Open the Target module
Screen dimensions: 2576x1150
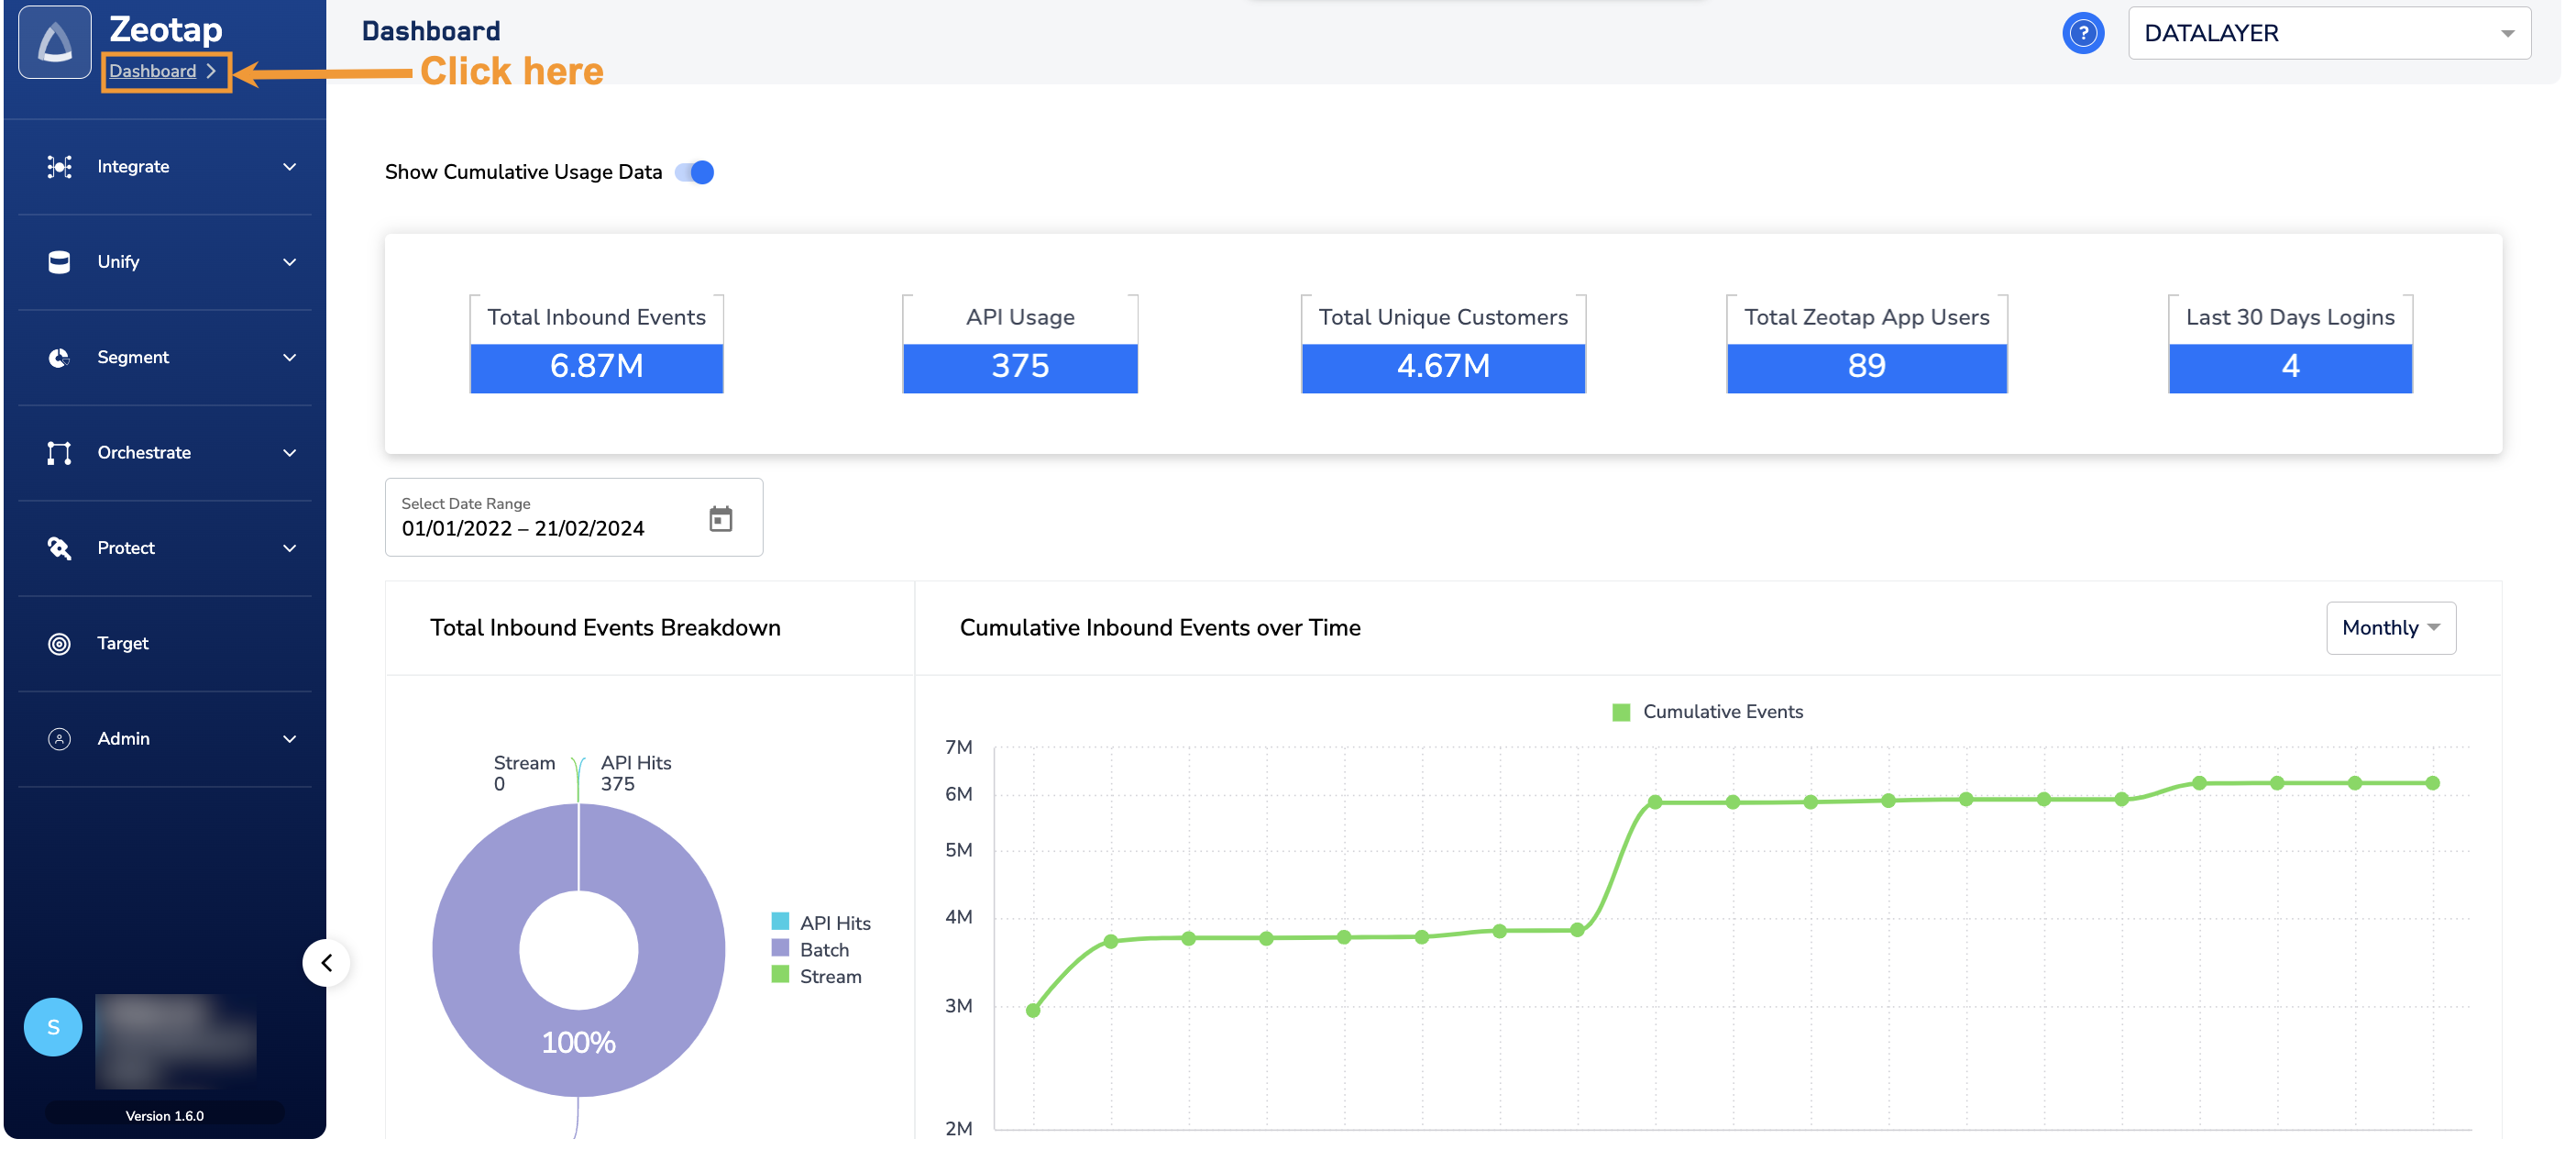(x=122, y=643)
